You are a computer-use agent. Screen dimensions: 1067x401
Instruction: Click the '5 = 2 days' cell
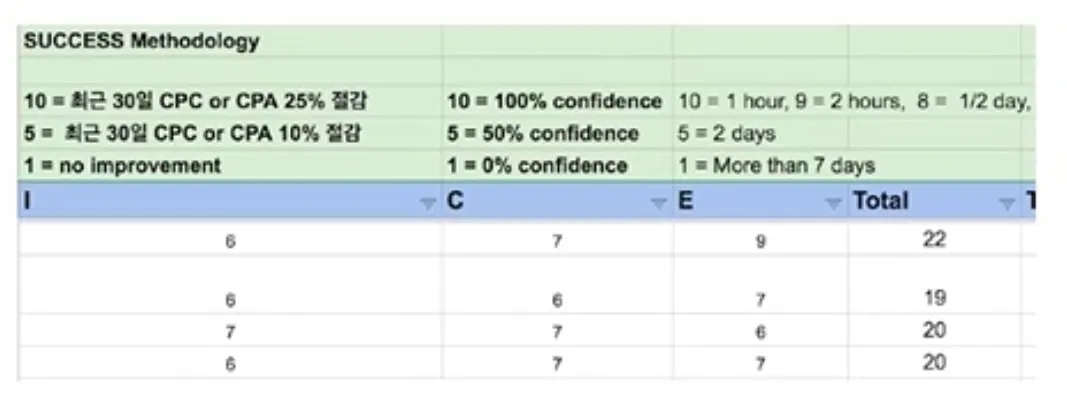click(727, 133)
